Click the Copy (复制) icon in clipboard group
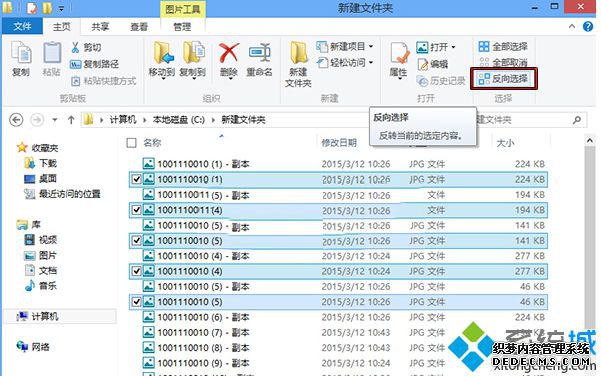The image size is (601, 376). [x=21, y=53]
